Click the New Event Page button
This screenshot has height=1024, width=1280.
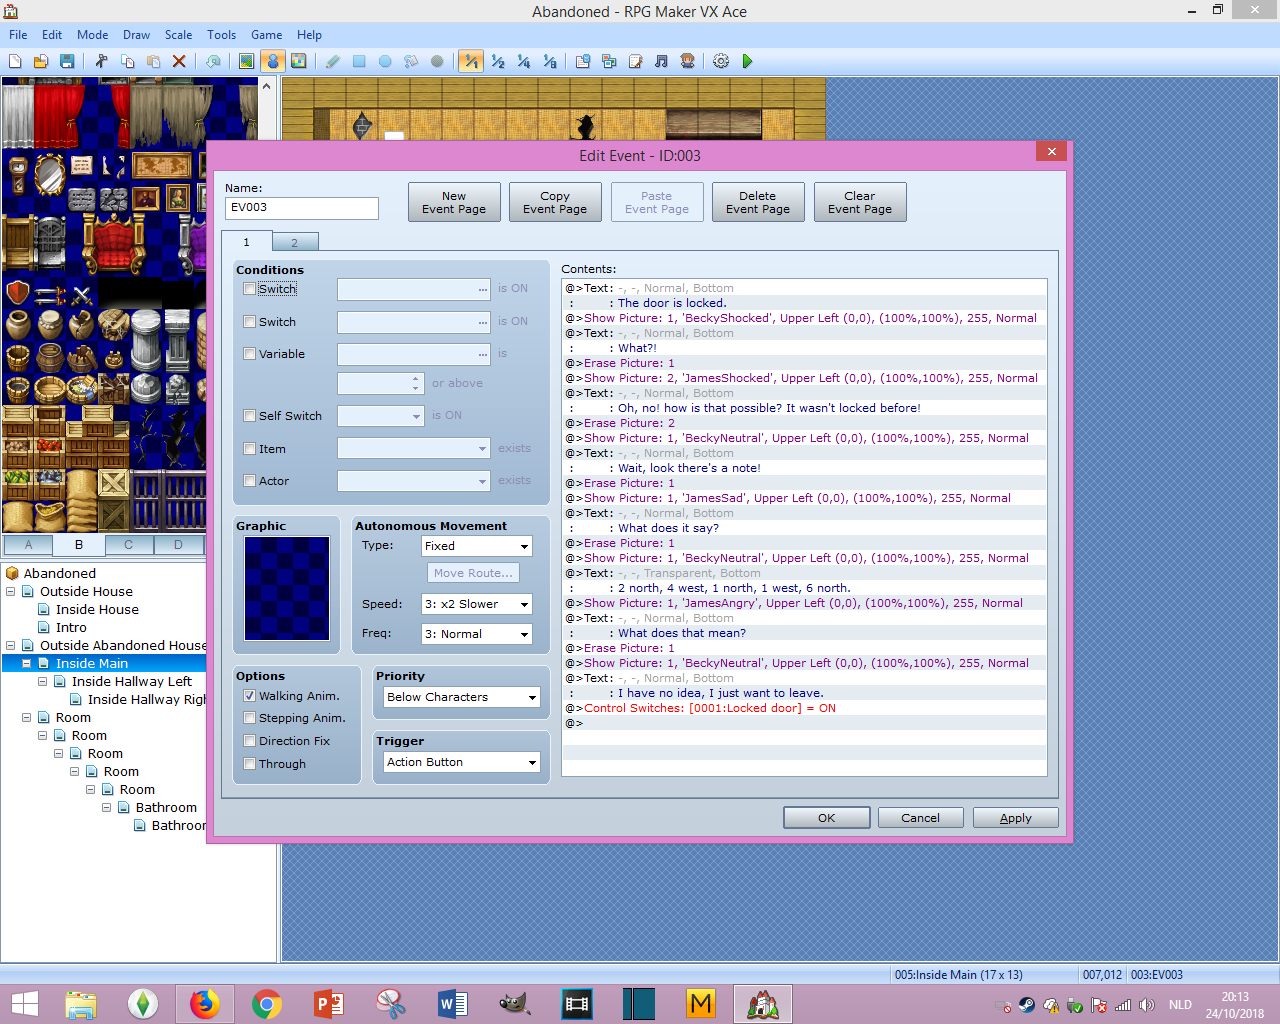(x=454, y=202)
